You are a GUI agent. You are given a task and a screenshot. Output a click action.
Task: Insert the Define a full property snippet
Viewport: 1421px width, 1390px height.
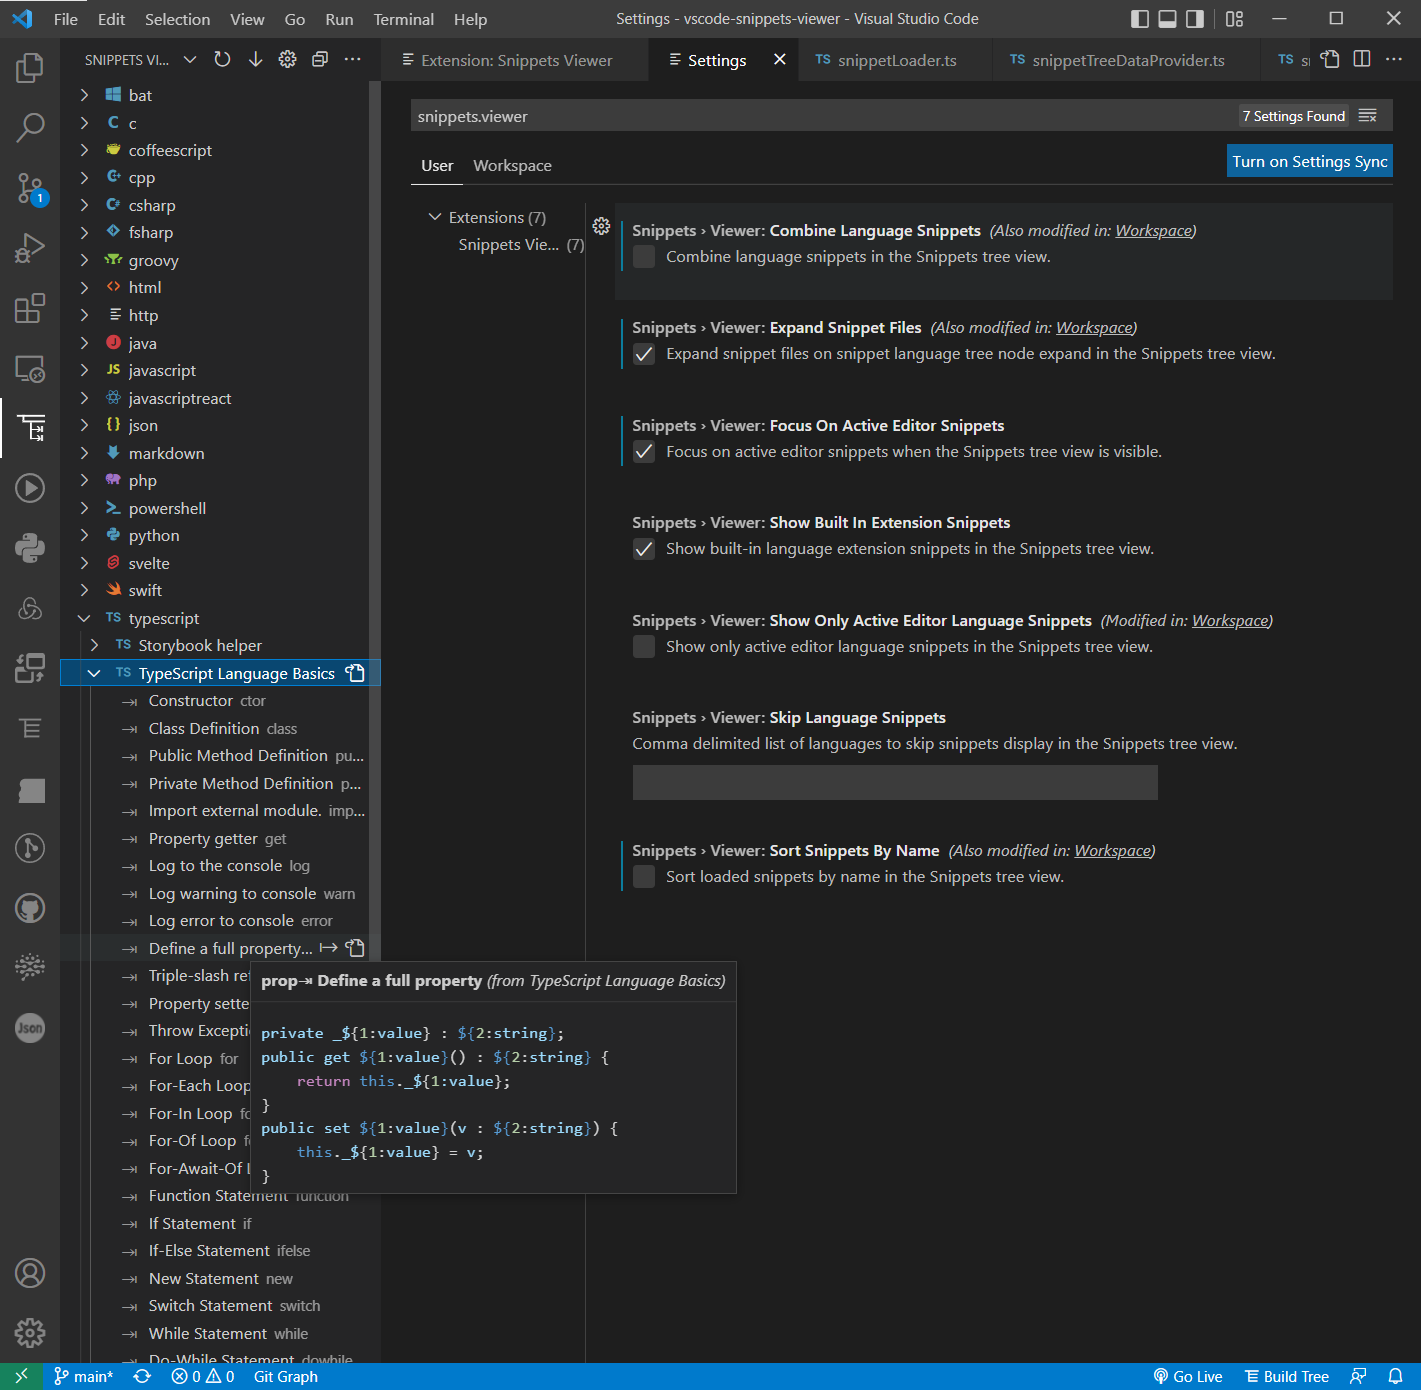click(328, 948)
